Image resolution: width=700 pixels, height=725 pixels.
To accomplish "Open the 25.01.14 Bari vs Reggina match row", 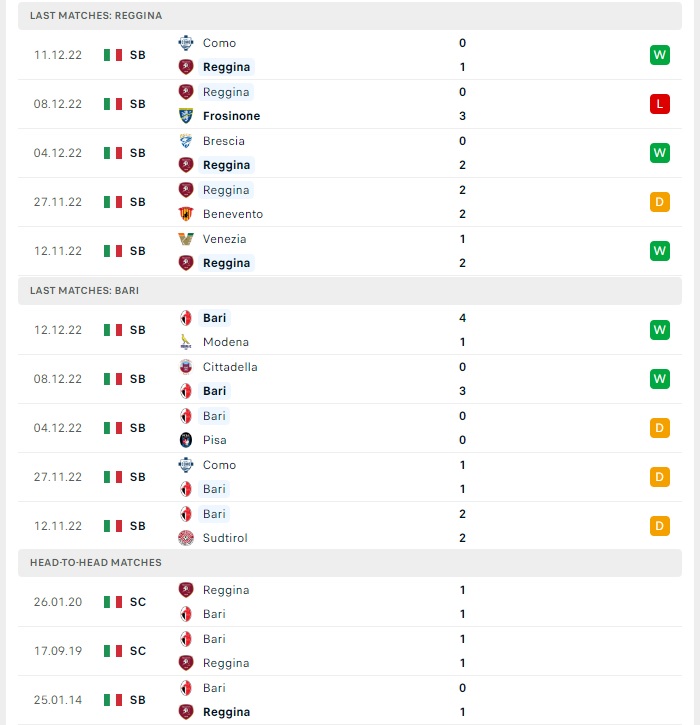I will tap(350, 700).
